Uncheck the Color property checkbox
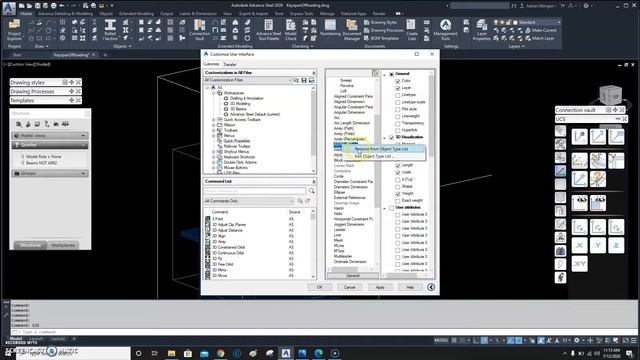 click(x=398, y=81)
